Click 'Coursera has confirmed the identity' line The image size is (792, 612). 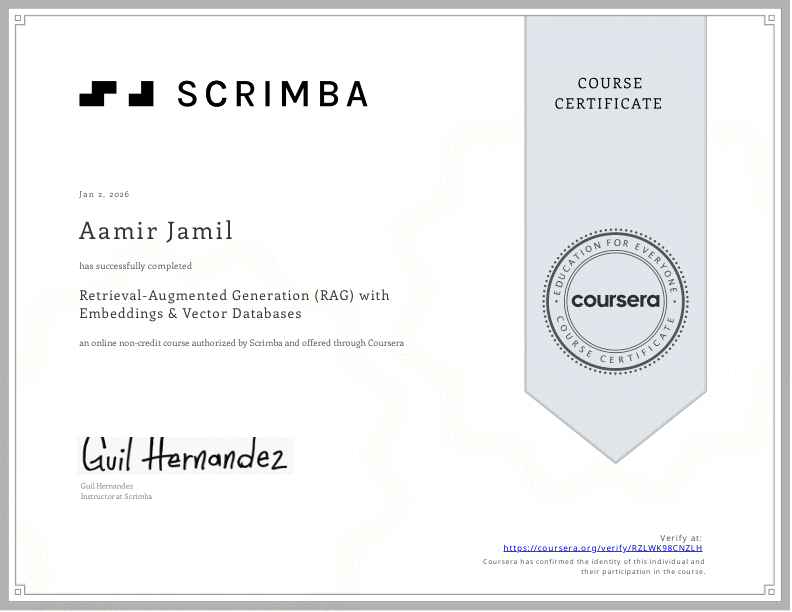coord(593,562)
